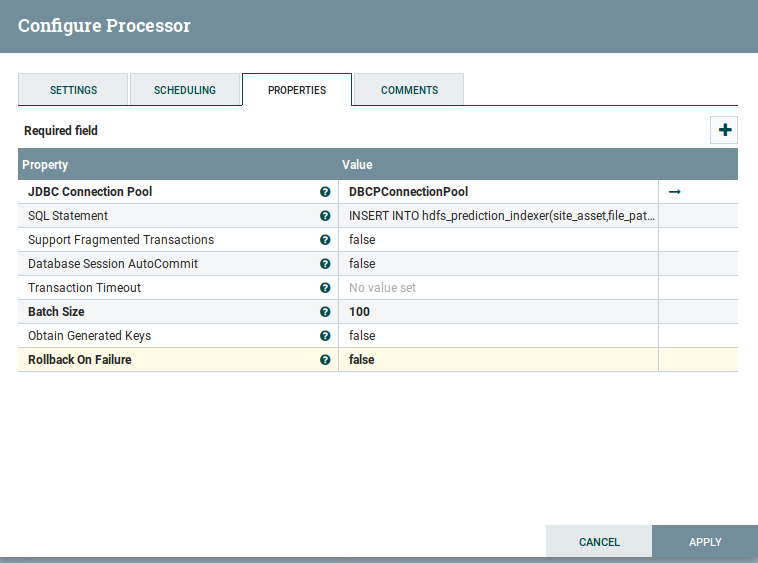758x563 pixels.
Task: Open help tooltip for Database Session AutoCommit
Action: click(325, 264)
